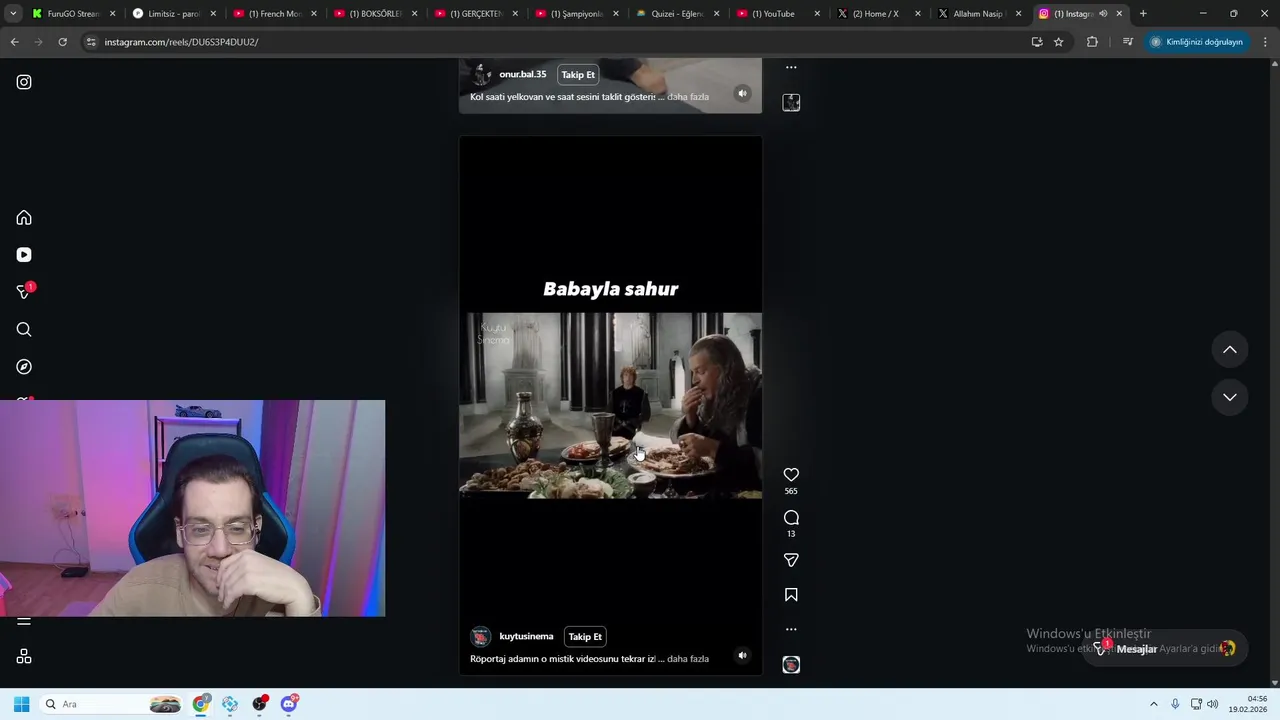Expand kuytusinema caption with daha fazla

pos(688,659)
